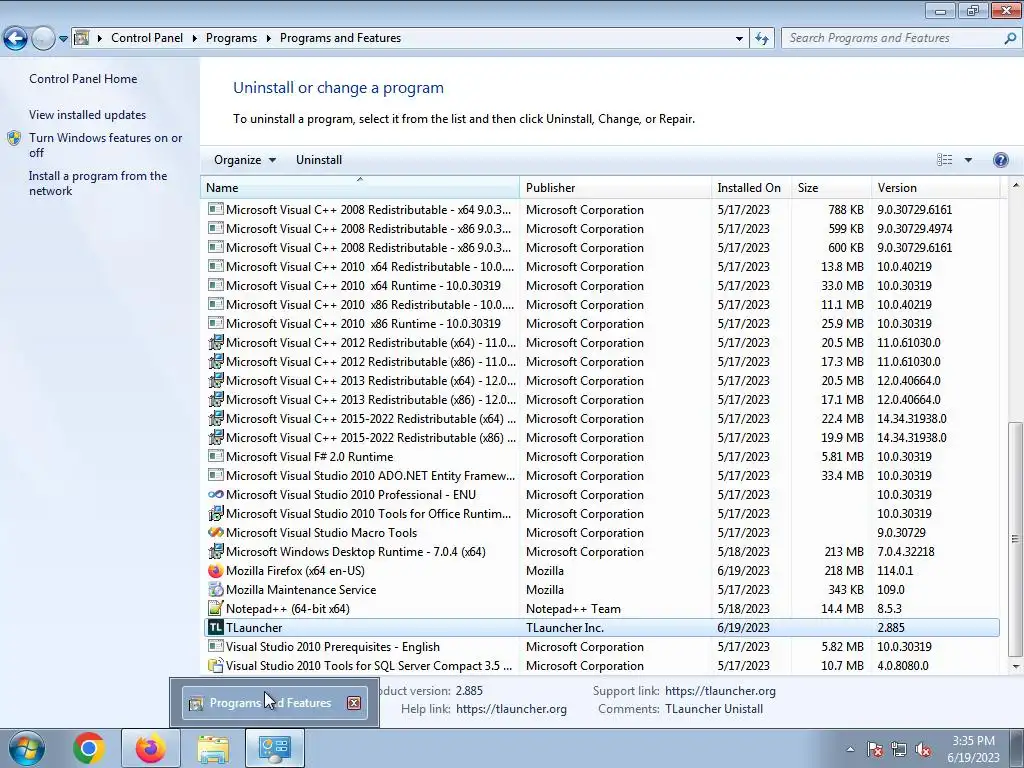Select the Notepad++ program icon
Screen dimensions: 1024x768
click(216, 609)
